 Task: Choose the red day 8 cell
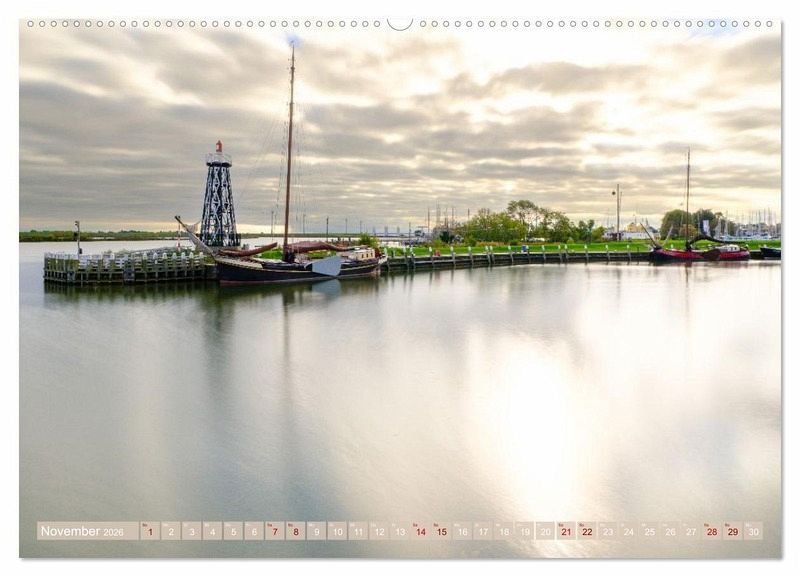tap(296, 531)
